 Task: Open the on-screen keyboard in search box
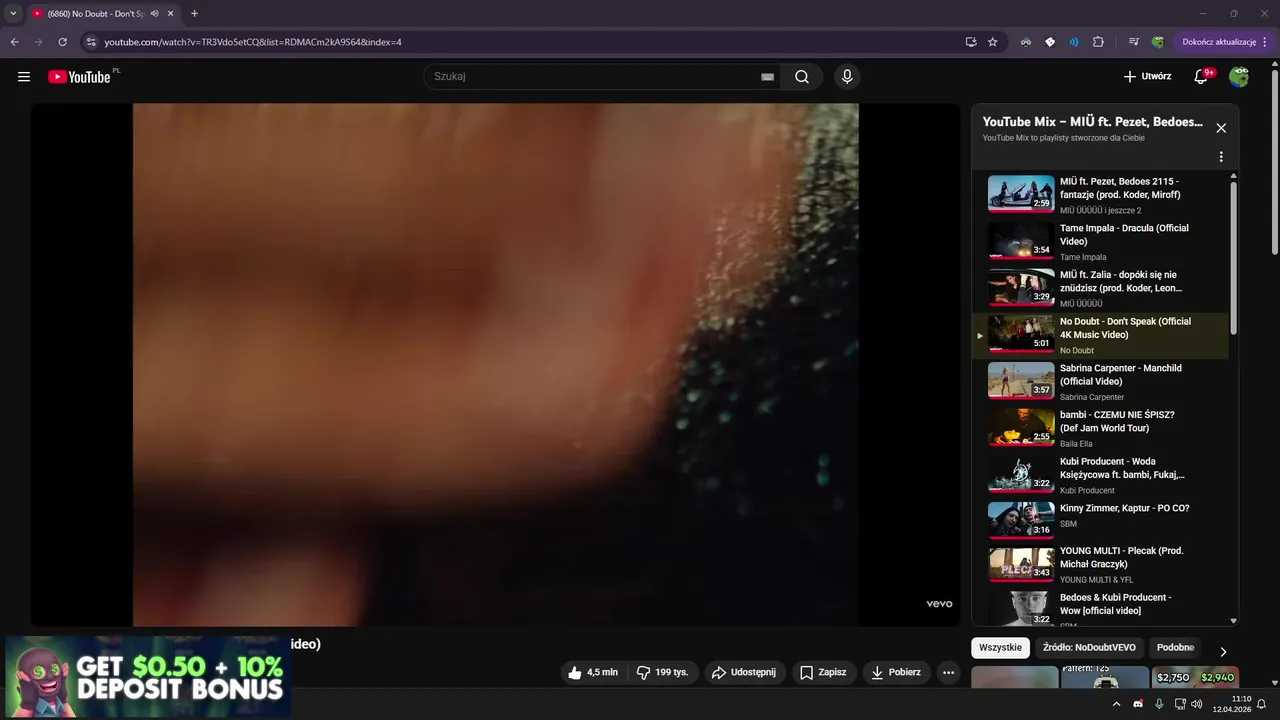click(x=767, y=77)
